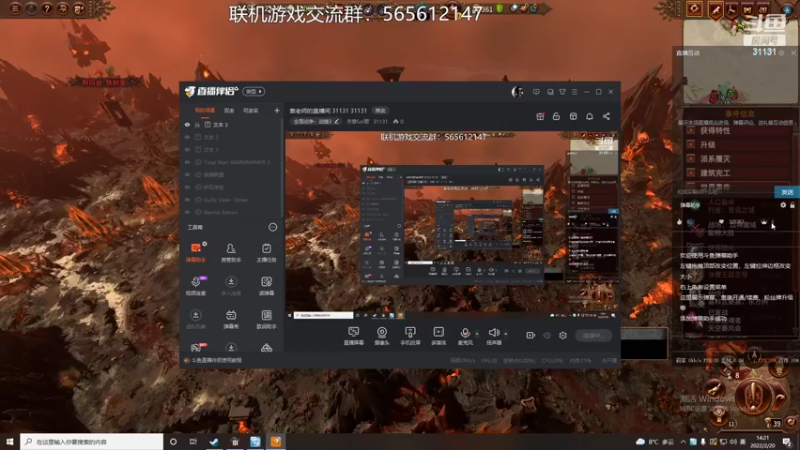The height and width of the screenshot is (450, 800).
Task: Open the Windows notification center icon
Action: (787, 441)
